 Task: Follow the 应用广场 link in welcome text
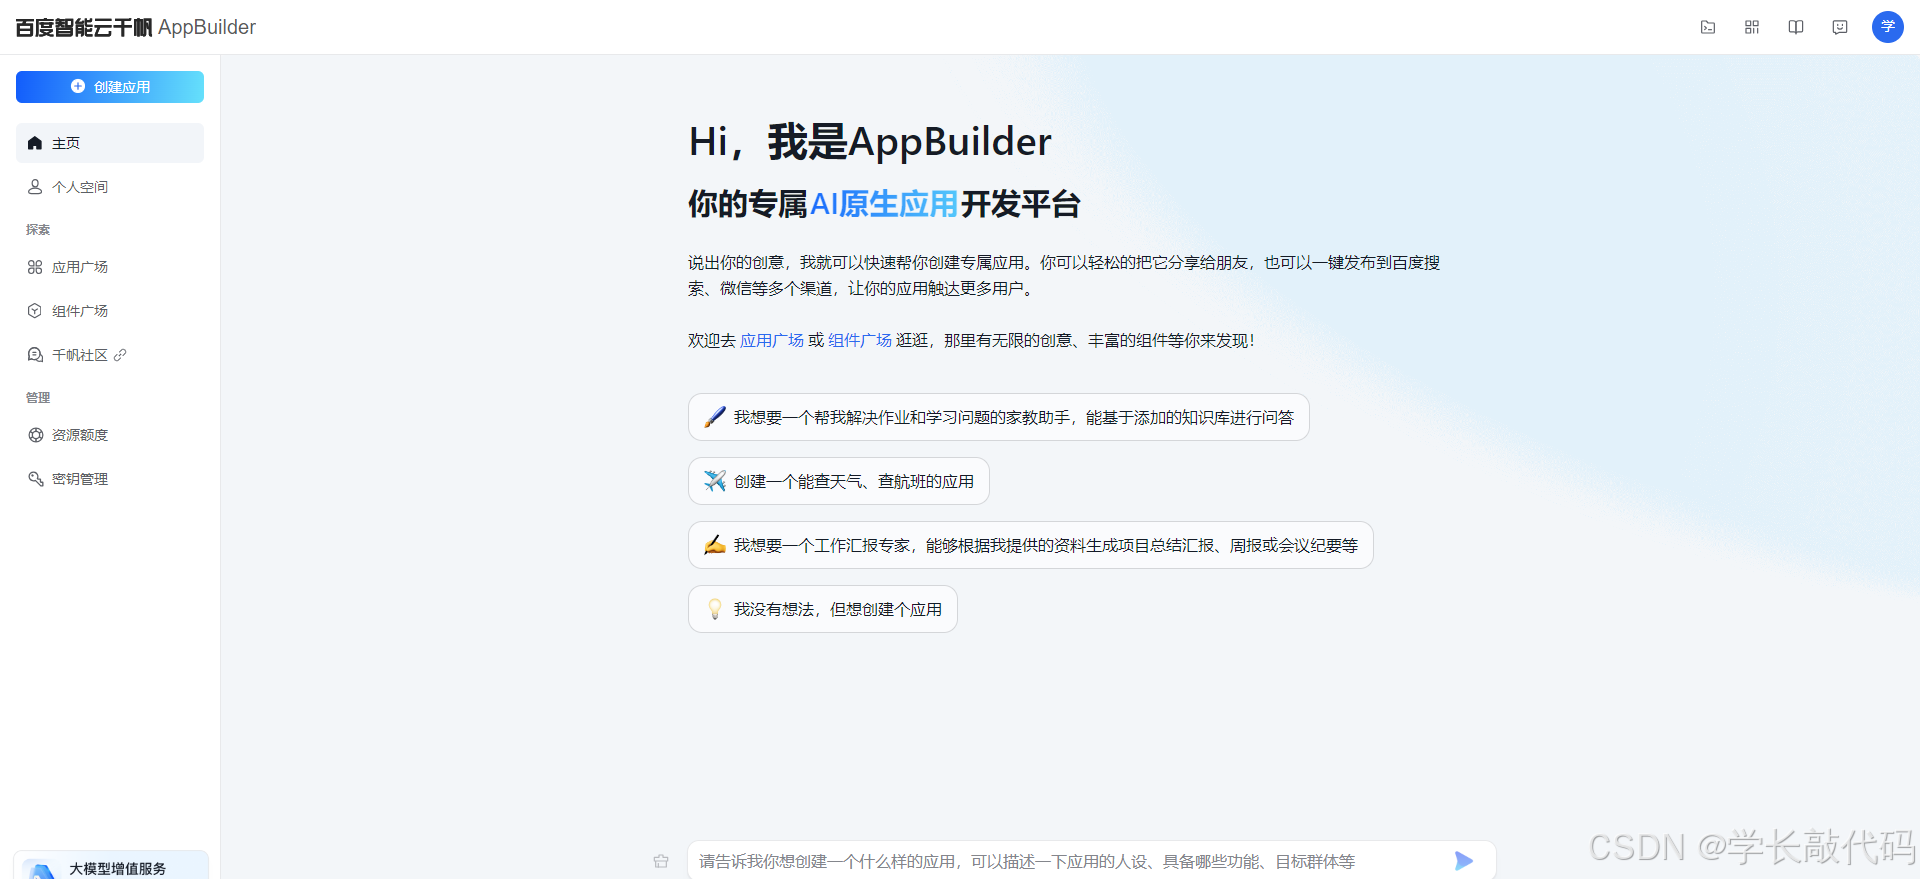(x=772, y=341)
